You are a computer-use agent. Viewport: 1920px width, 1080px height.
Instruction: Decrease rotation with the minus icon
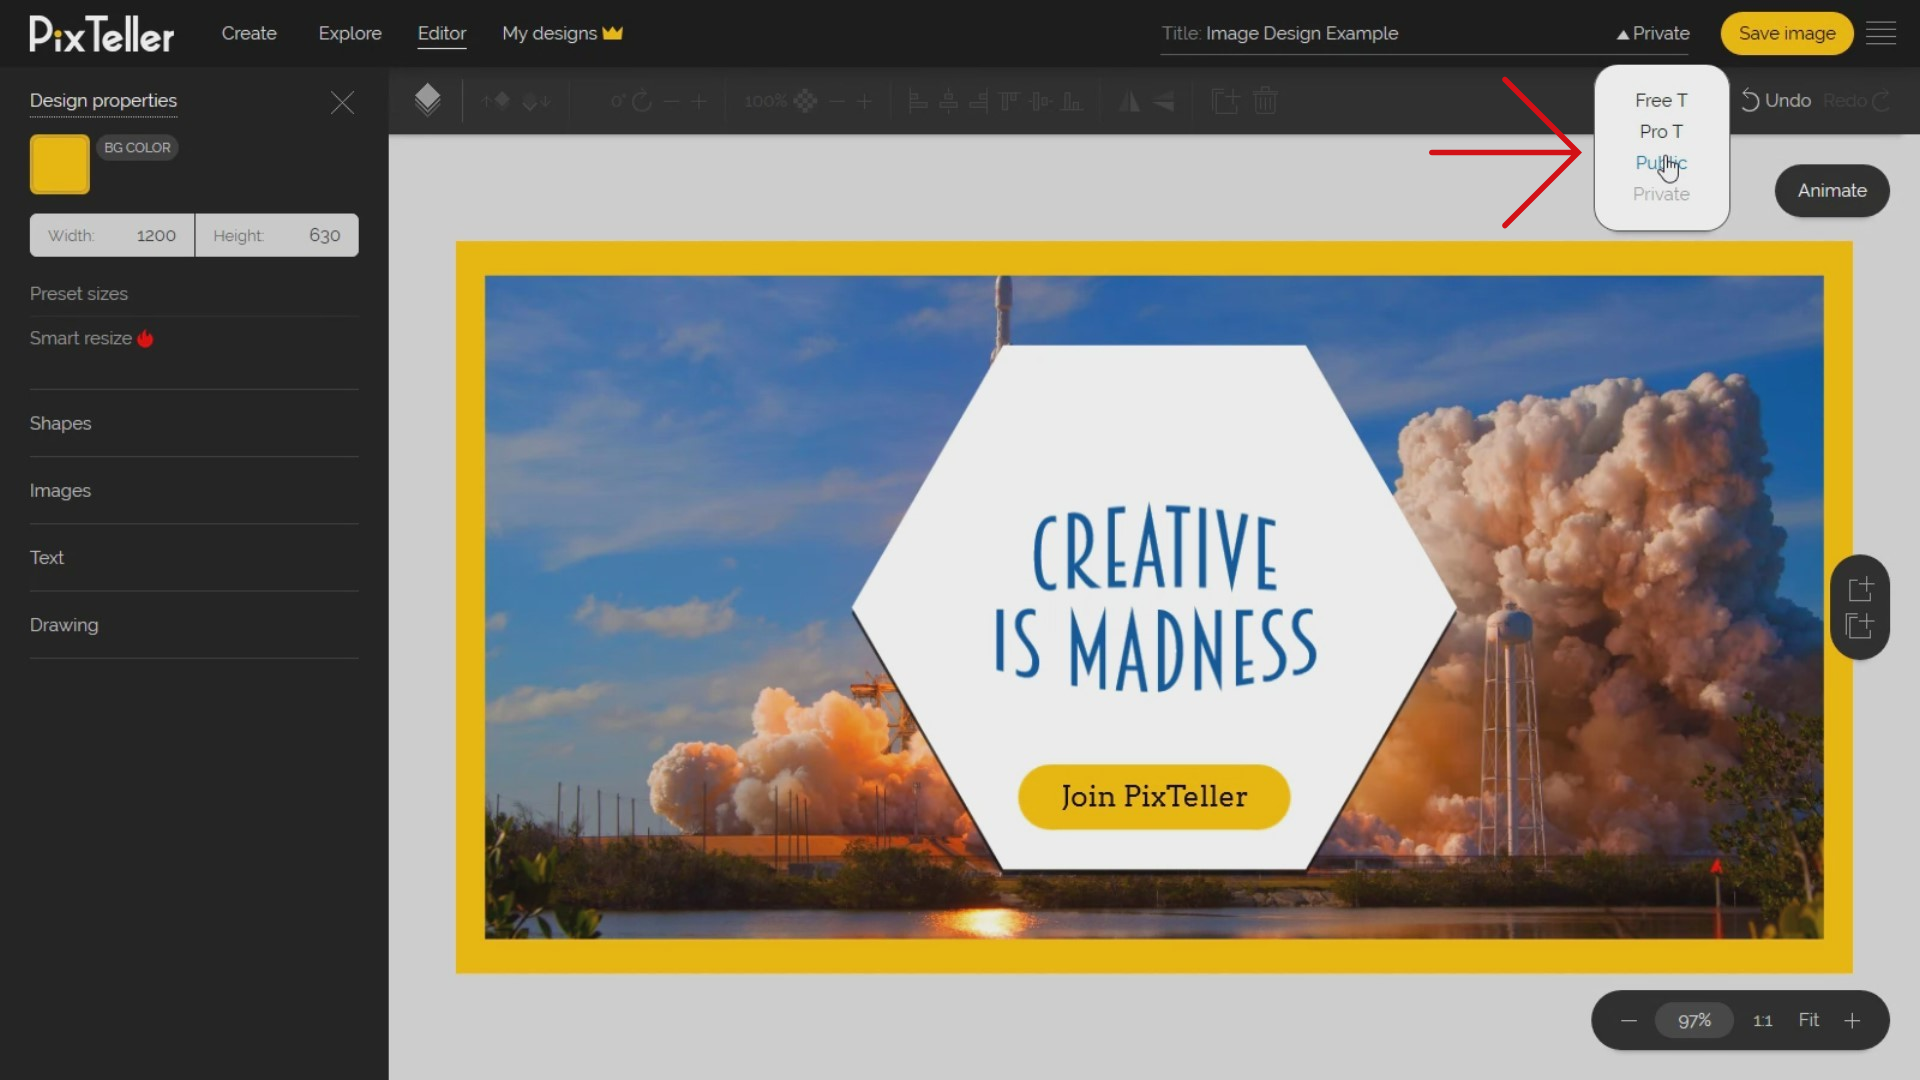(671, 101)
